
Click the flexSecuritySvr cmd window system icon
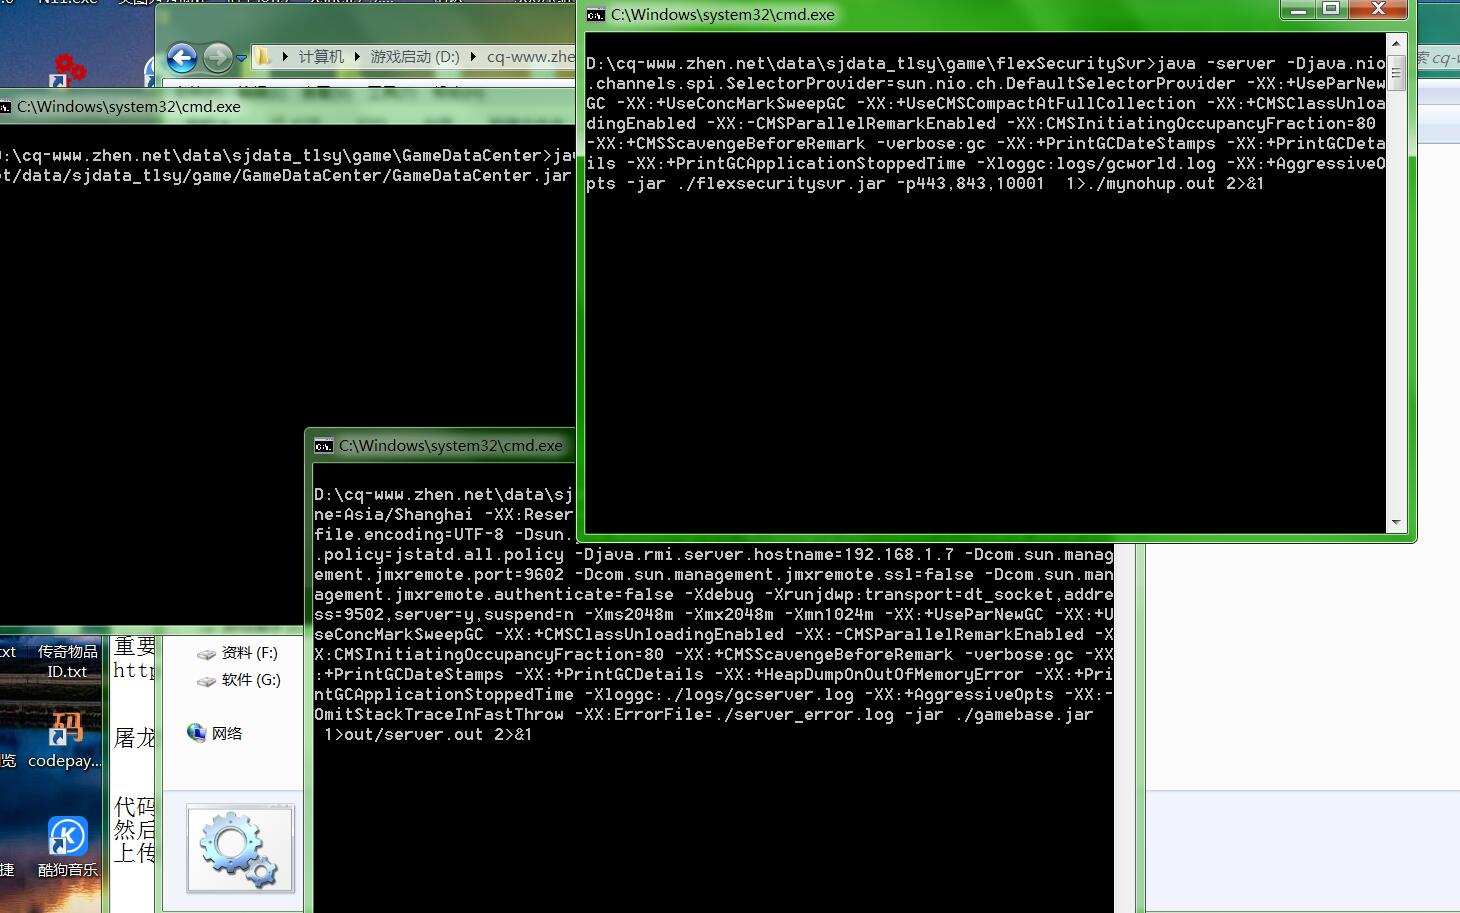[596, 15]
